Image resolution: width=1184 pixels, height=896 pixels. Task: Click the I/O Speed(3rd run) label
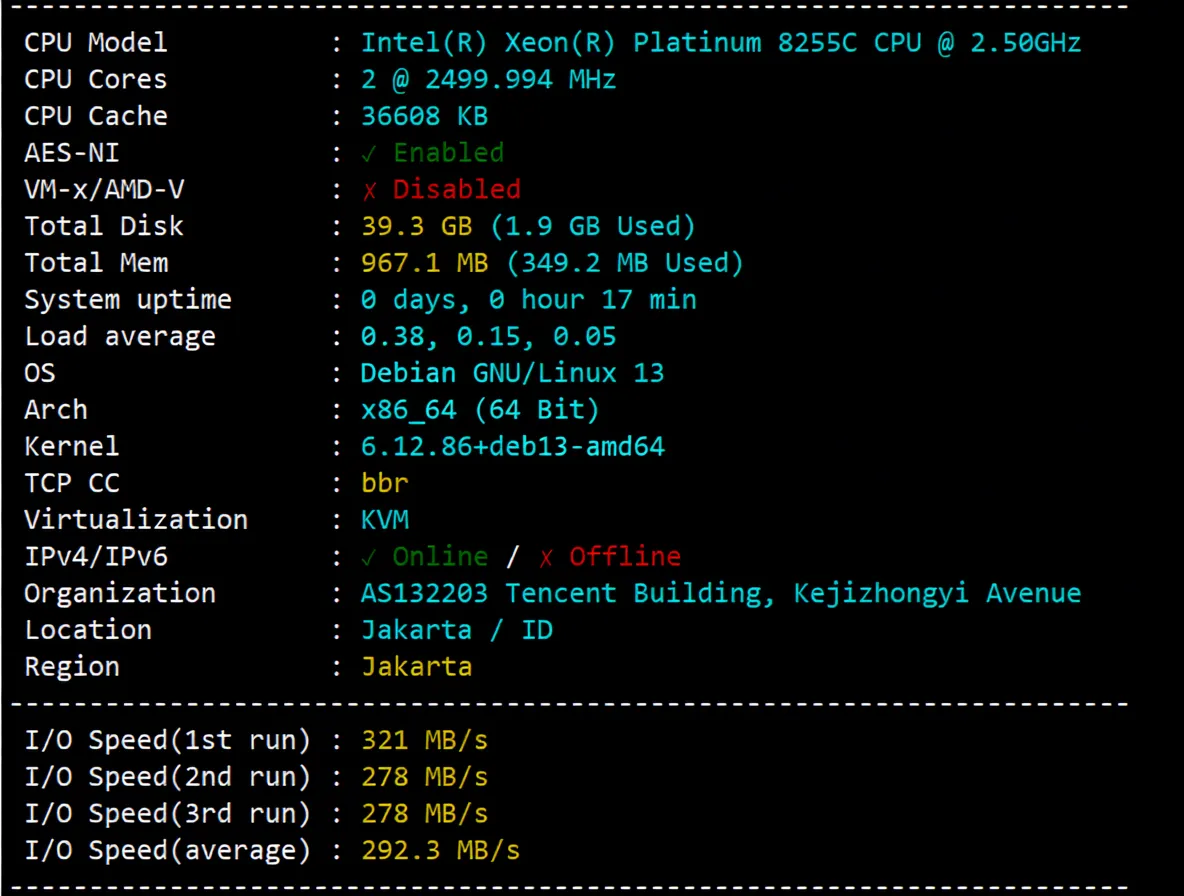pyautogui.click(x=168, y=814)
